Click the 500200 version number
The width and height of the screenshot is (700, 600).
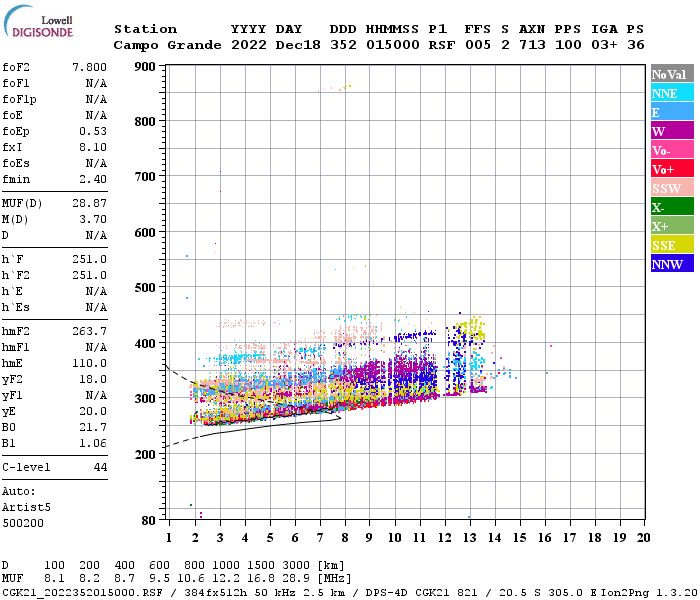(23, 523)
